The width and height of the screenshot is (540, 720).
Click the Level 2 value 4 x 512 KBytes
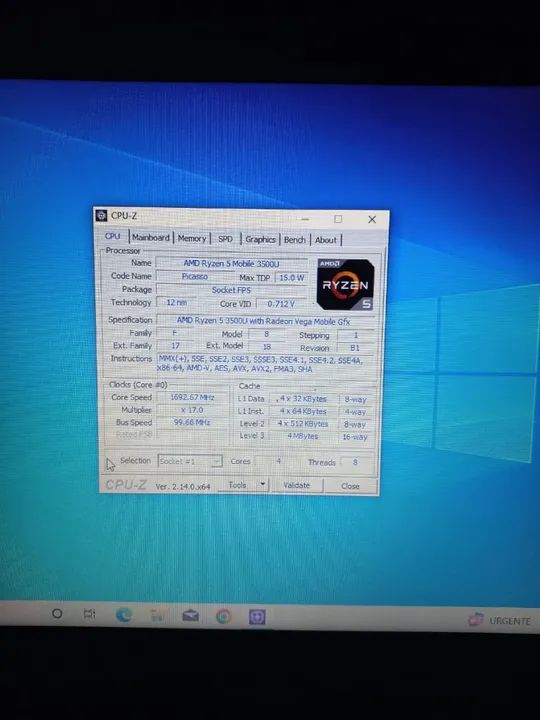[x=303, y=424]
